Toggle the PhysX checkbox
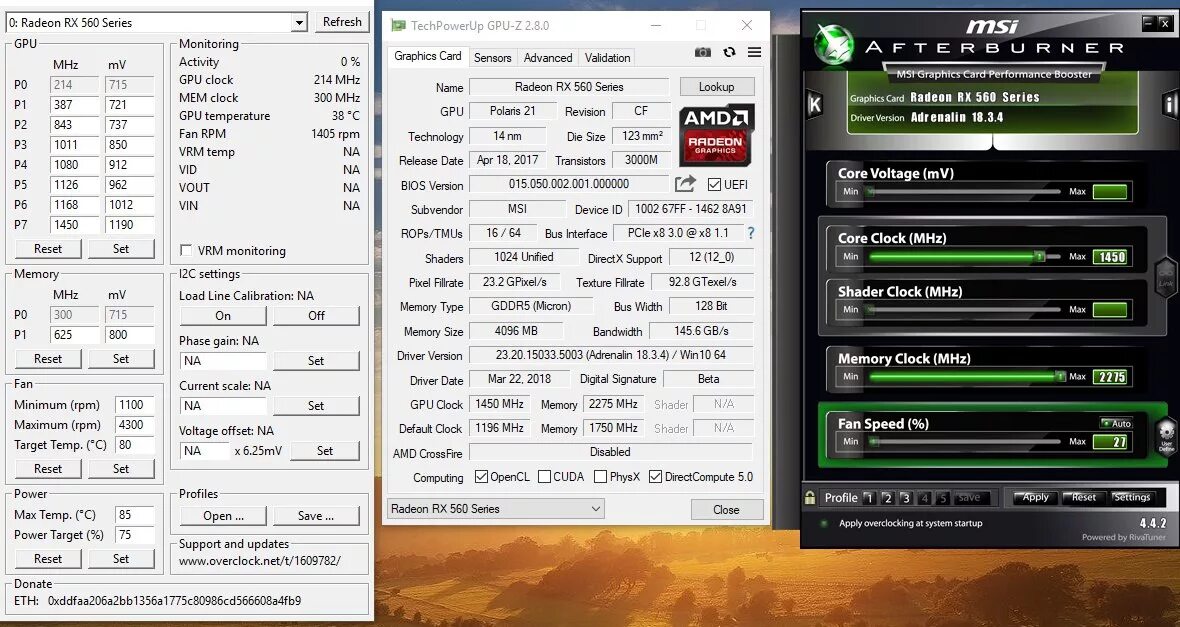 600,476
